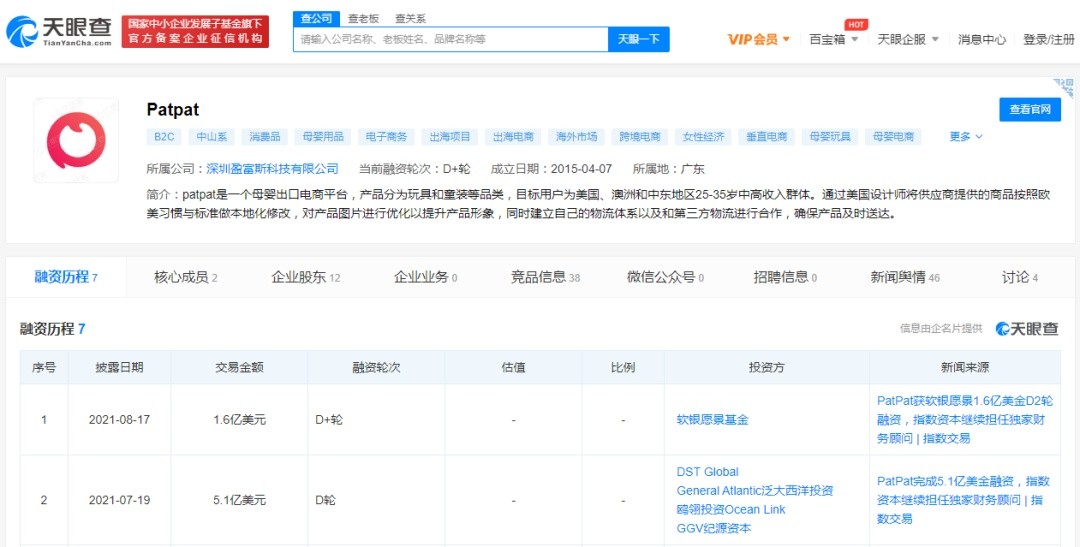Expand 更多 to show more tags
Viewport: 1080px width, 547px height.
click(966, 136)
